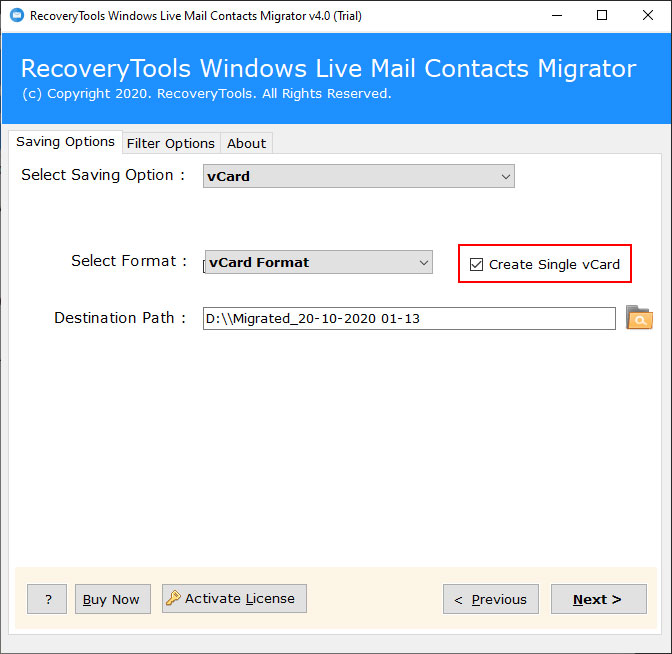Open the Select Saving Option dropdown

coord(359,176)
